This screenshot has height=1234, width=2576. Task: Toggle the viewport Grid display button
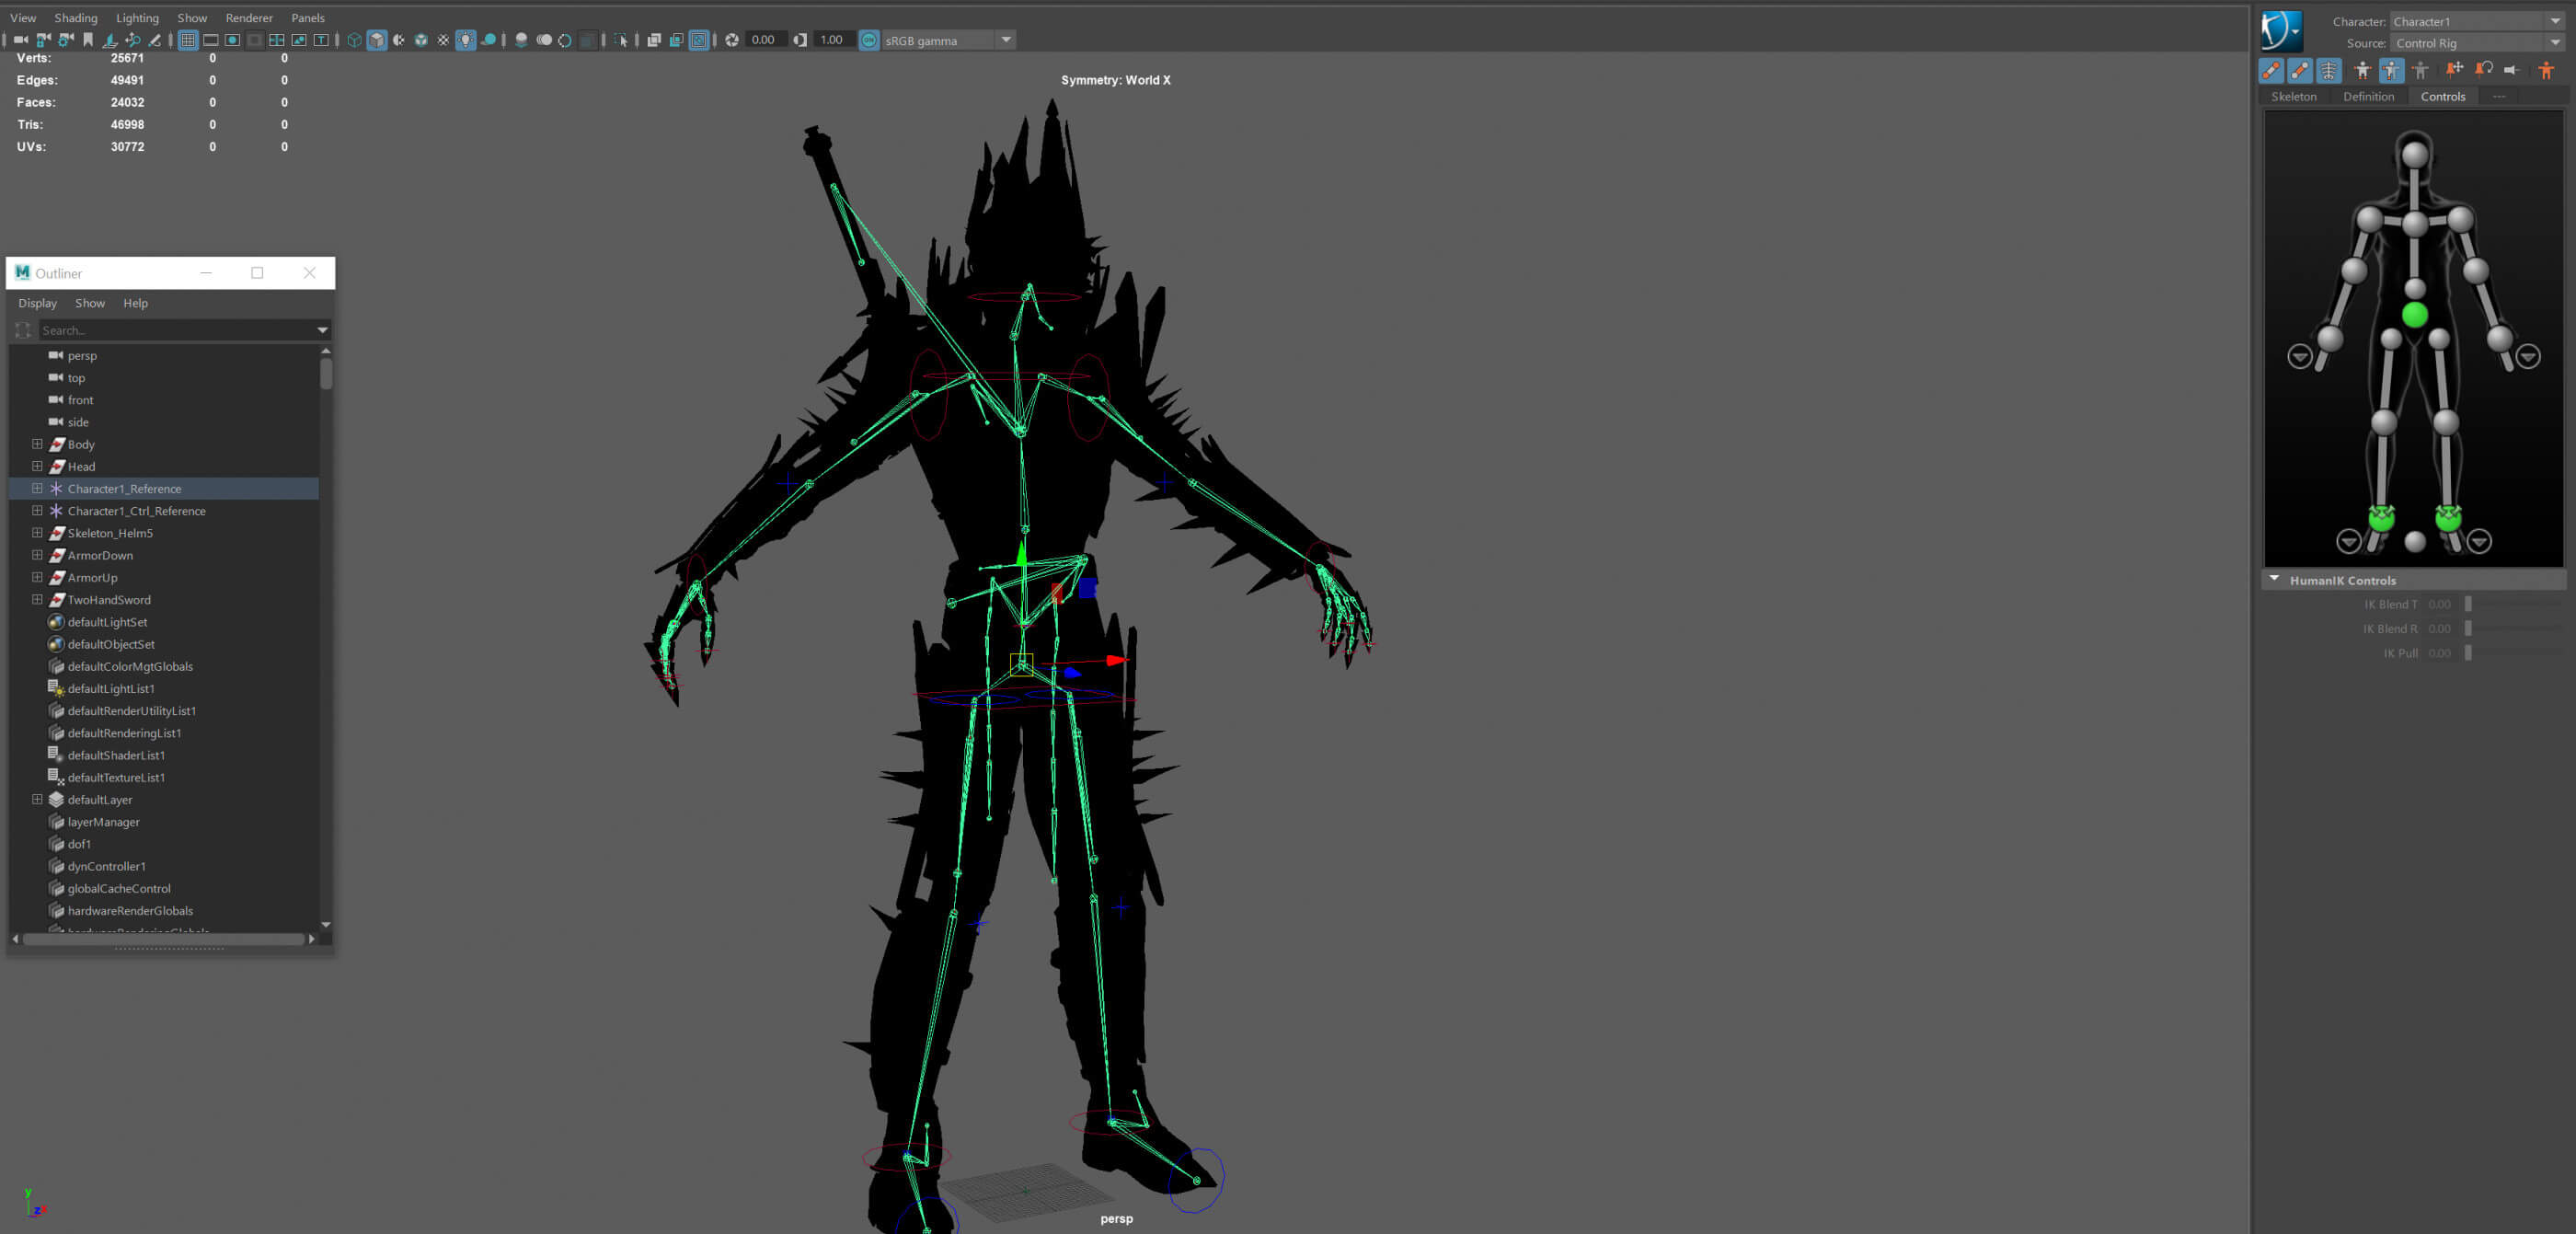188,40
